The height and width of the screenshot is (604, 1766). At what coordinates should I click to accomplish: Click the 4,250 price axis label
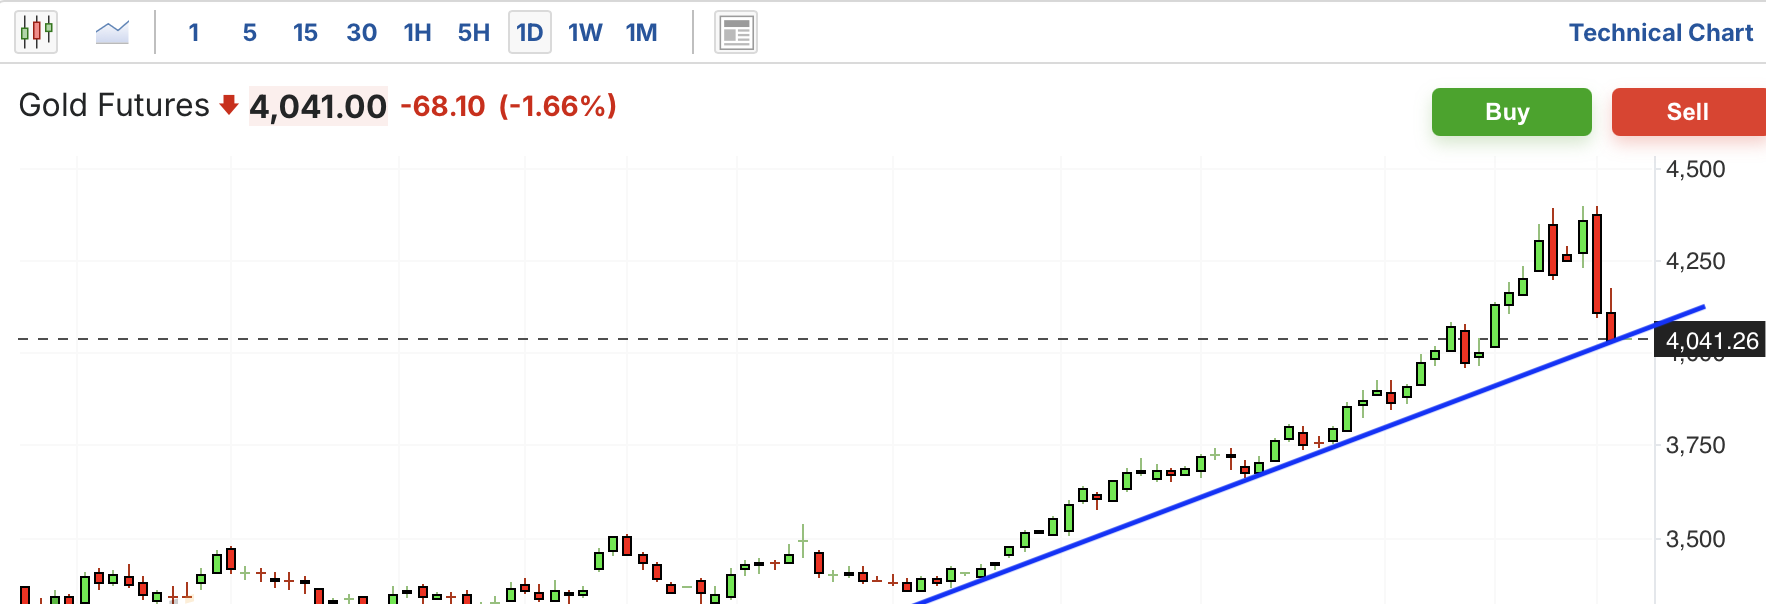tap(1695, 261)
